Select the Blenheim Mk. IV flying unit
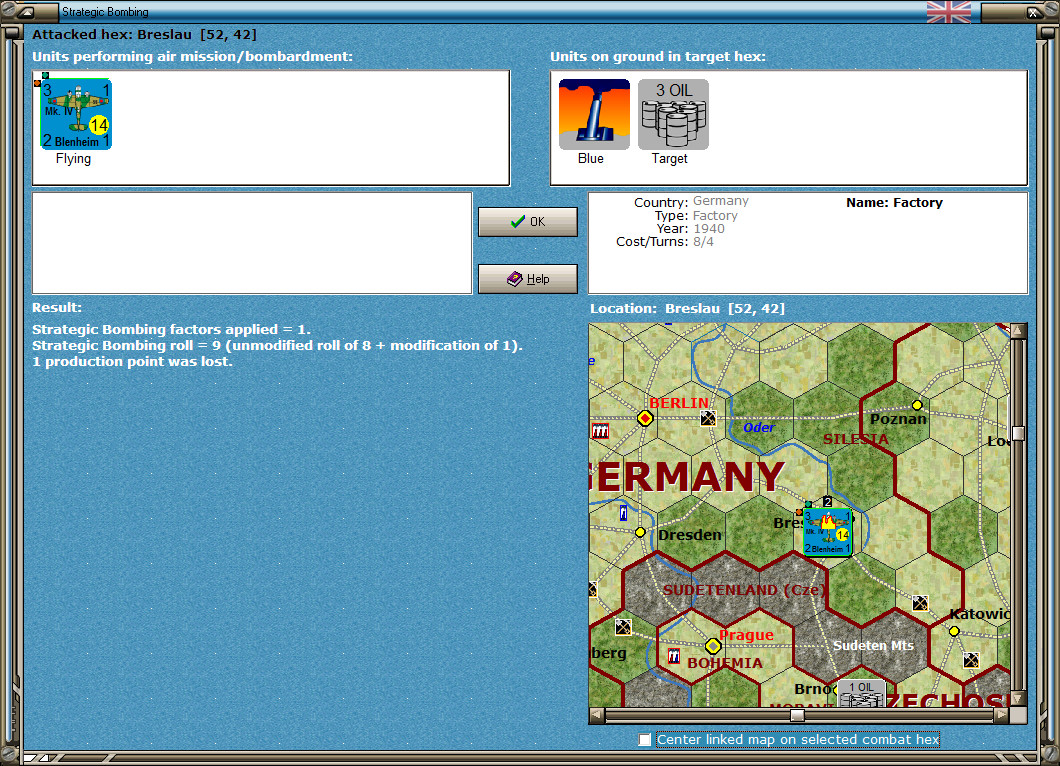The width and height of the screenshot is (1060, 766). [x=76, y=114]
